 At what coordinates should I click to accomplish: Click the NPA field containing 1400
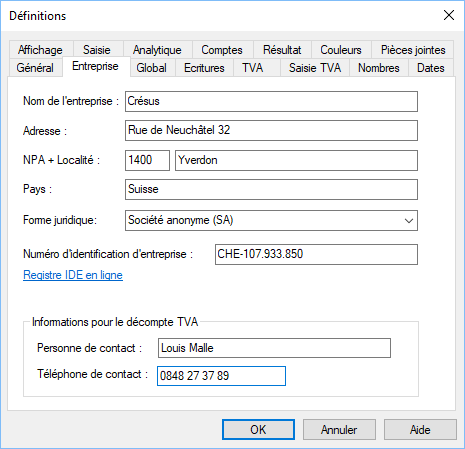click(x=147, y=160)
